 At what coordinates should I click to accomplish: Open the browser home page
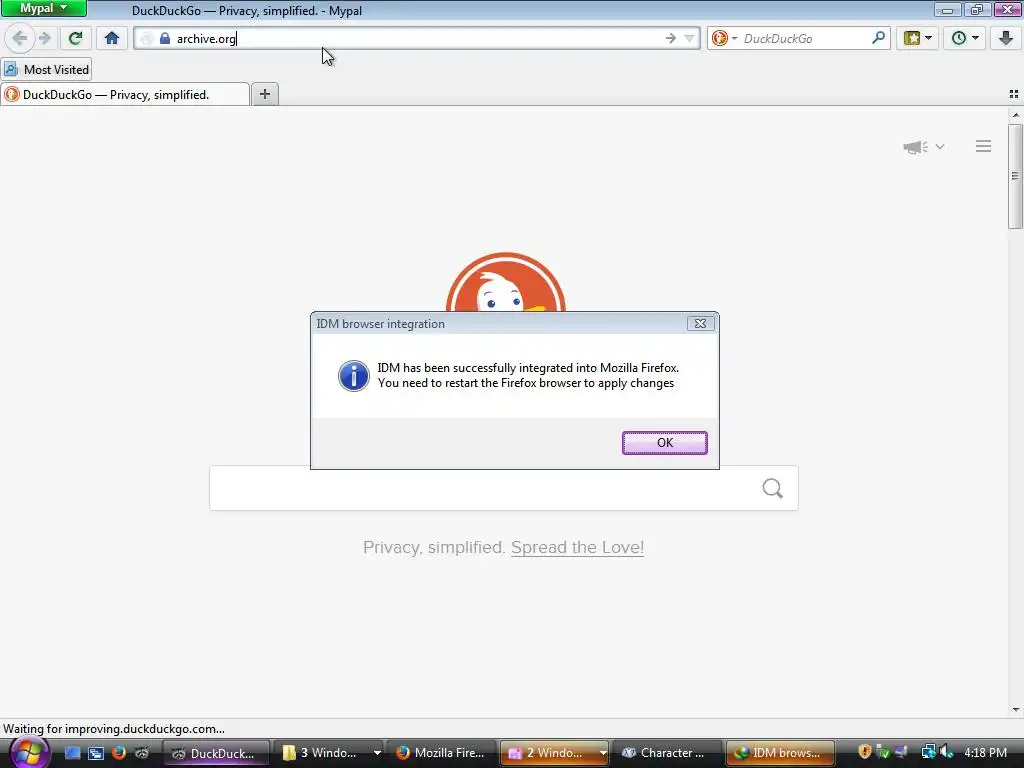tap(112, 38)
